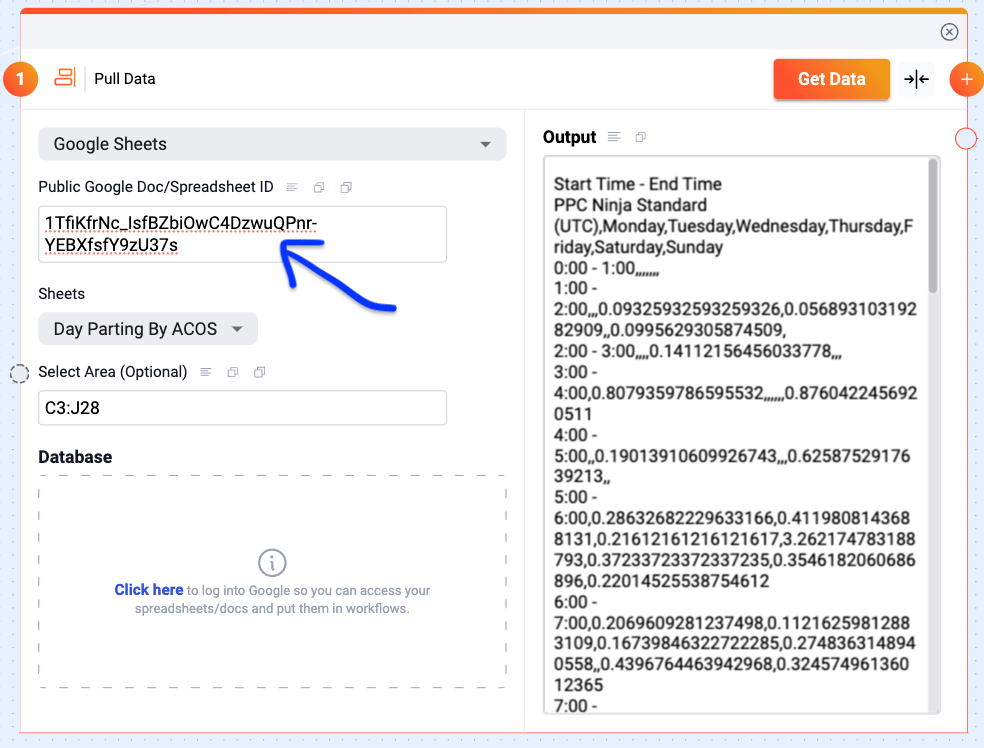Focus the C3:J28 area input field
Viewport: 984px width, 748px height.
tap(242, 408)
